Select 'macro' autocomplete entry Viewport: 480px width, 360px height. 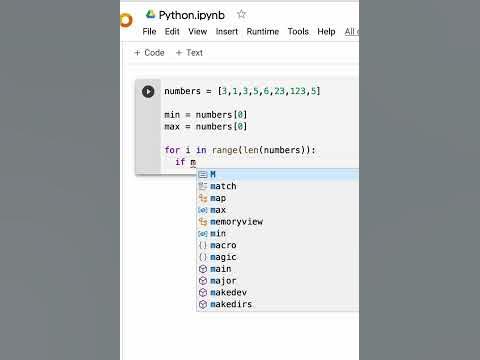coord(278,245)
